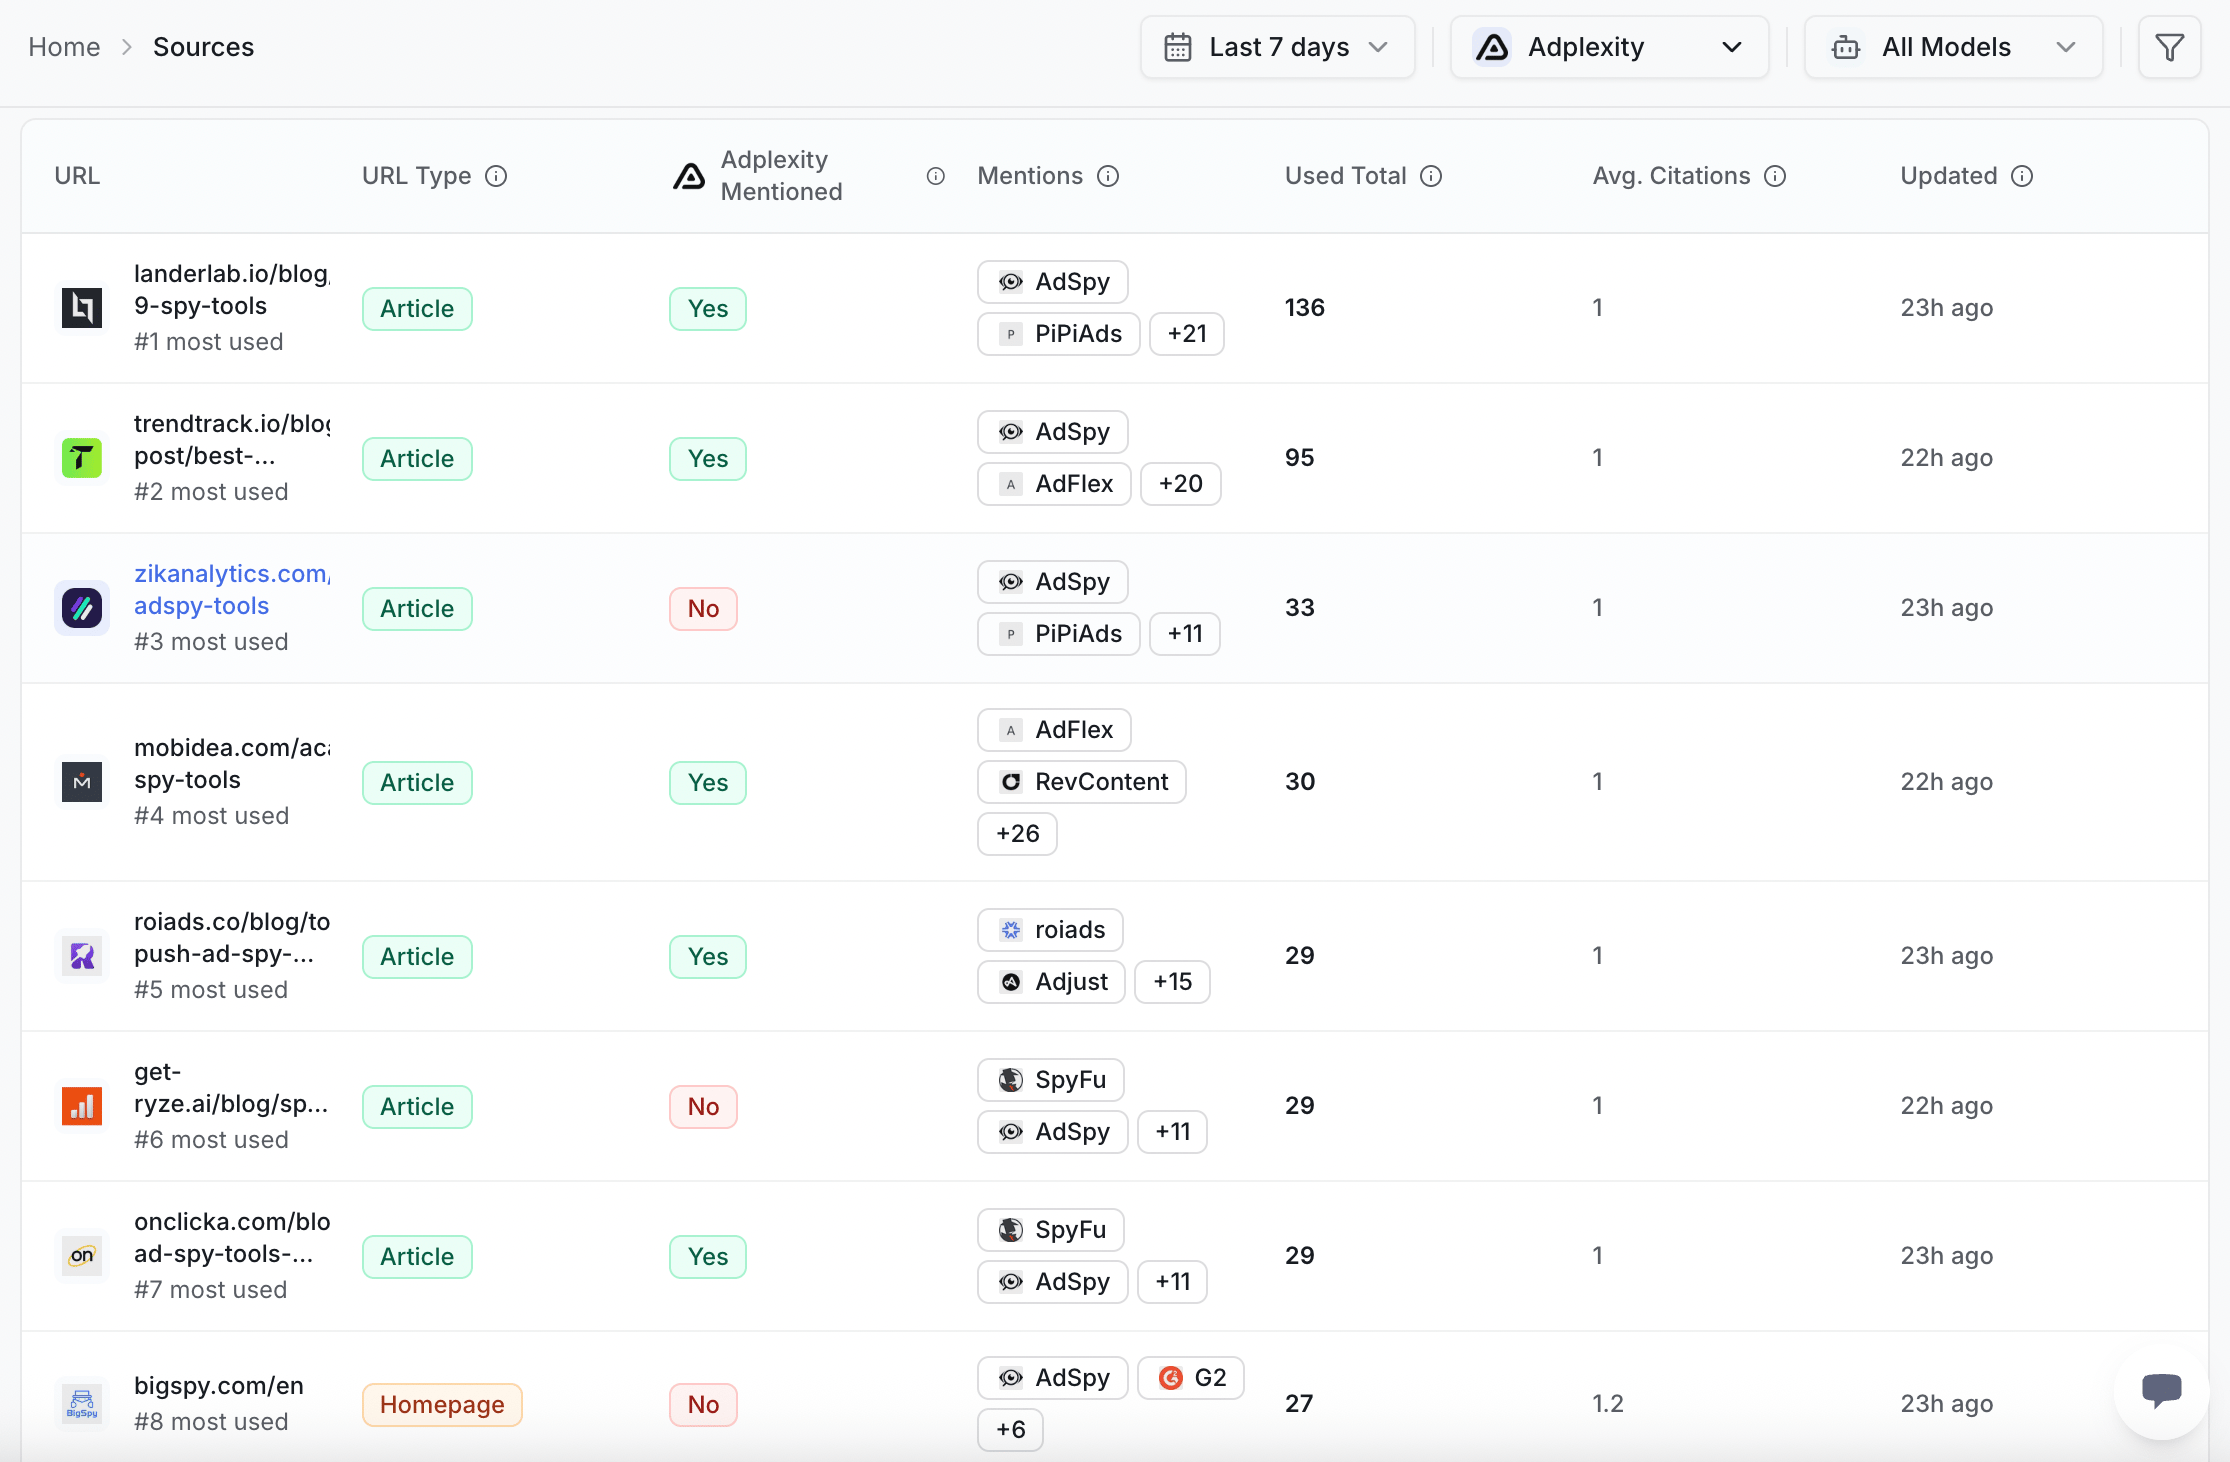This screenshot has height=1462, width=2230.
Task: Show Mentions column info icon
Action: click(1108, 176)
